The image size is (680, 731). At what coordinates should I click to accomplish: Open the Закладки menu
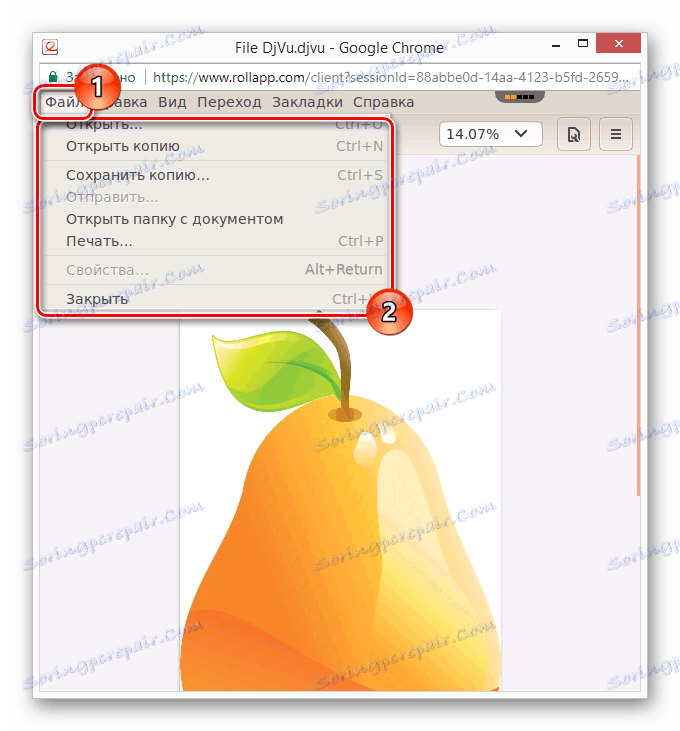pos(307,102)
